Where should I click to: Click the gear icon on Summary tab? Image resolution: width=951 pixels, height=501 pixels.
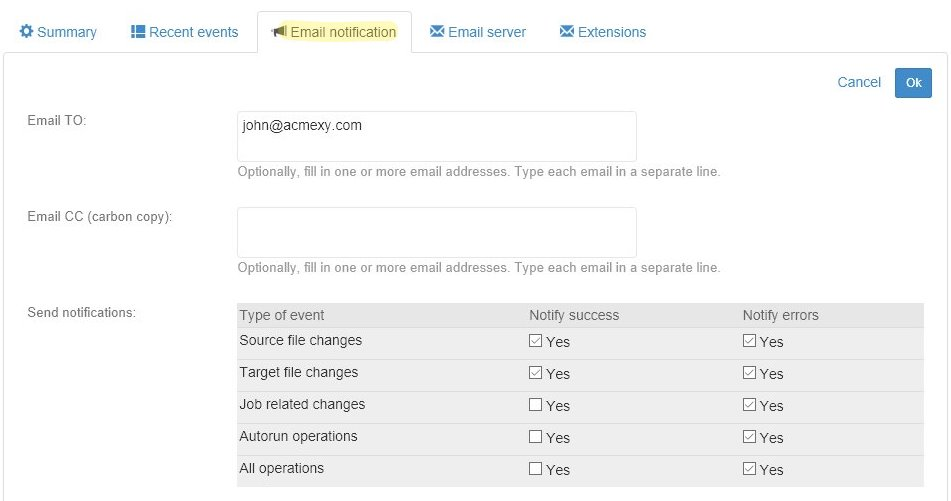coord(27,32)
